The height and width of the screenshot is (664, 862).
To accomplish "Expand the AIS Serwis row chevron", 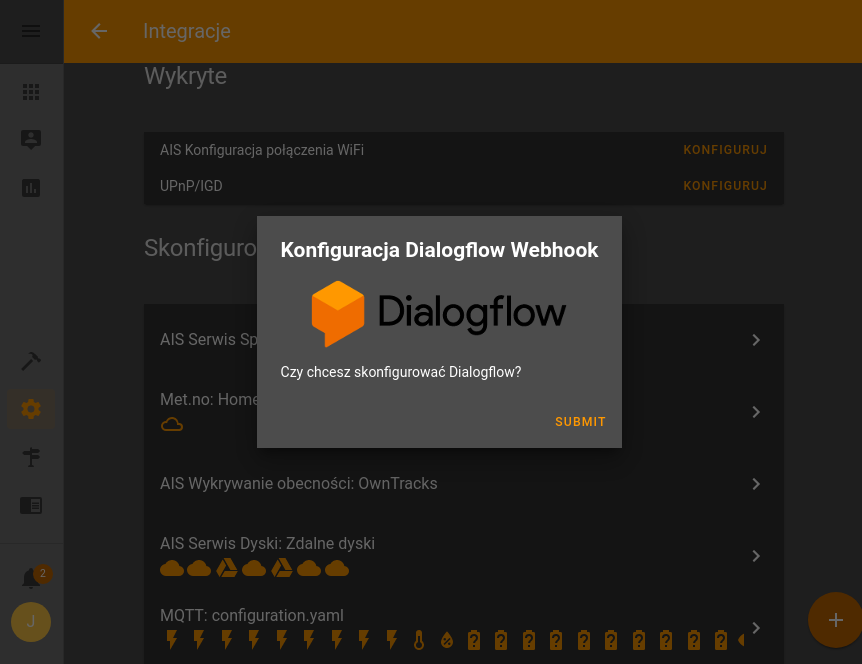I will [756, 340].
